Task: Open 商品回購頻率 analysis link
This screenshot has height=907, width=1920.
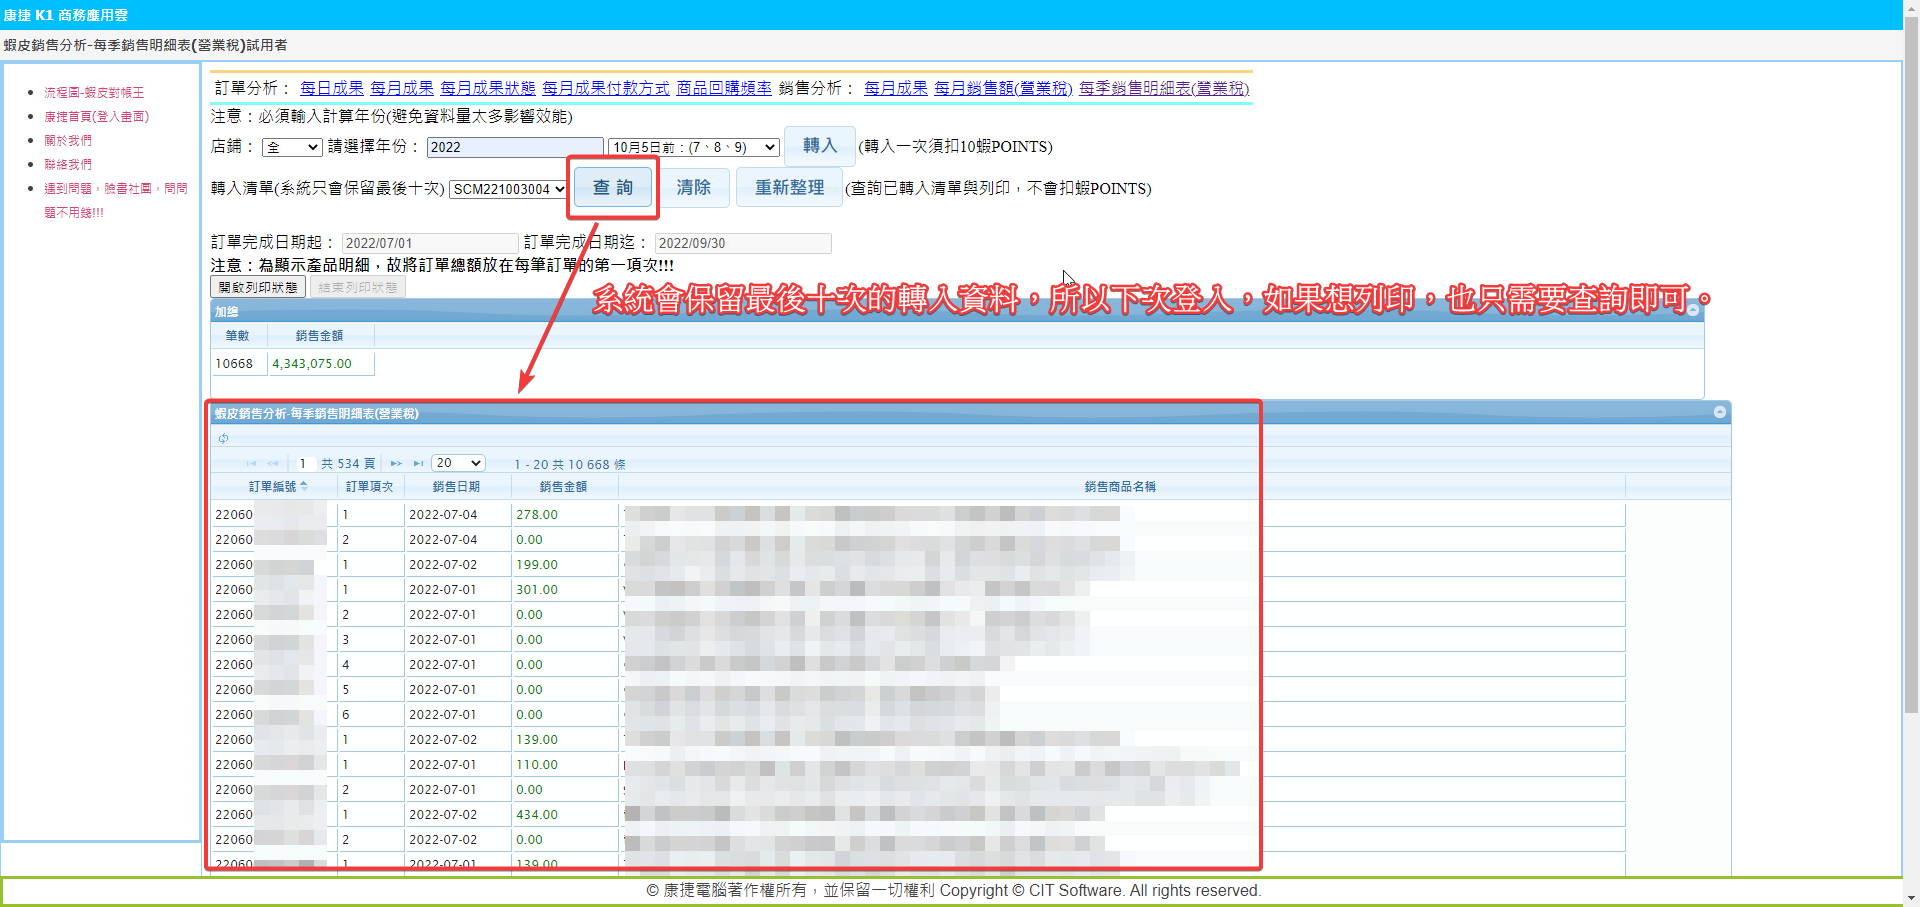Action: pos(723,88)
